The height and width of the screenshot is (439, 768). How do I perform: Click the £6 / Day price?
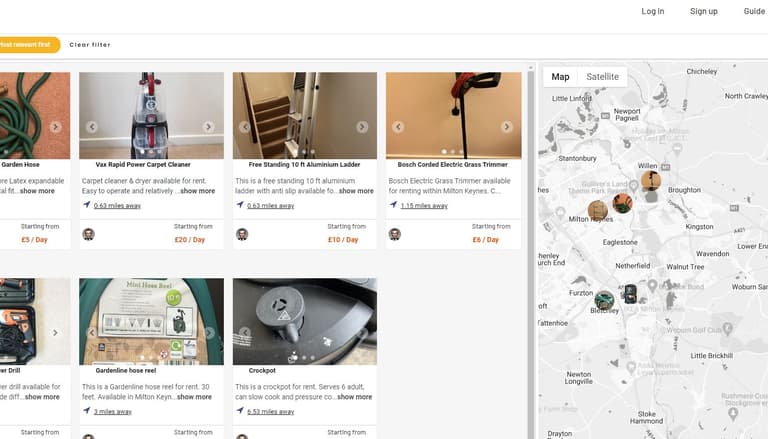pyautogui.click(x=485, y=240)
